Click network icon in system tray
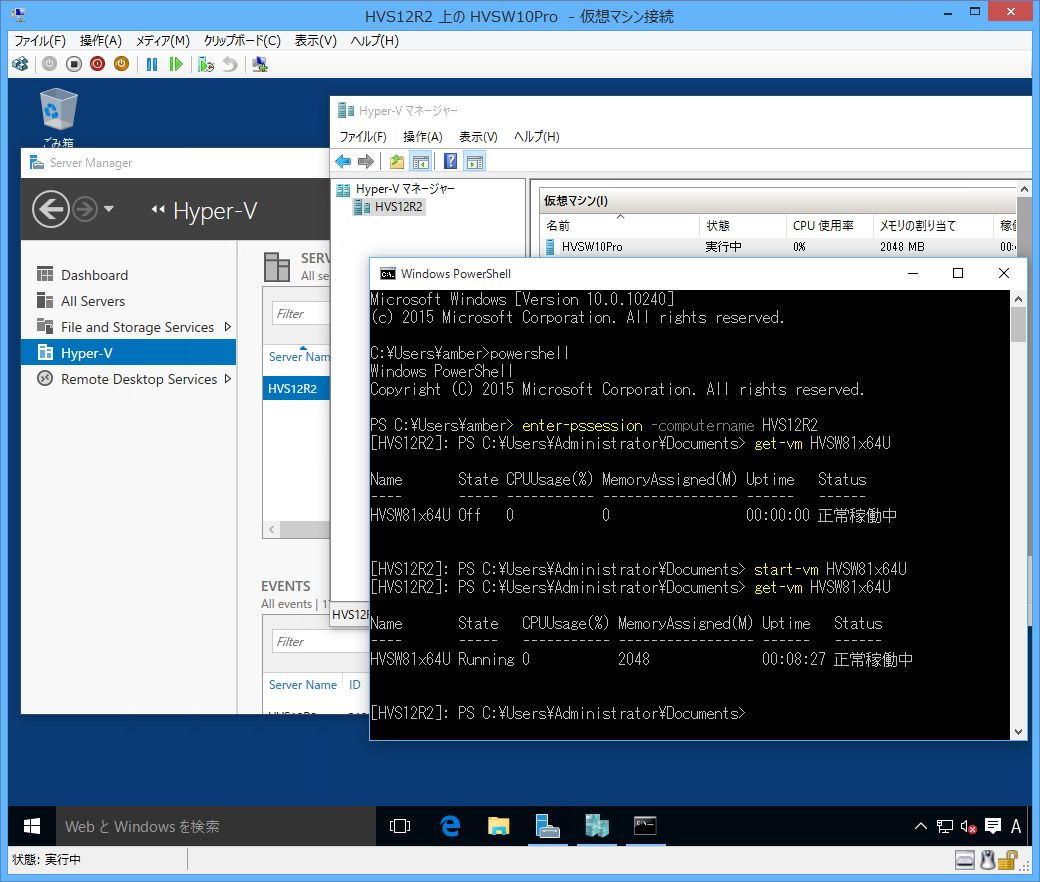This screenshot has width=1040, height=882. click(944, 826)
